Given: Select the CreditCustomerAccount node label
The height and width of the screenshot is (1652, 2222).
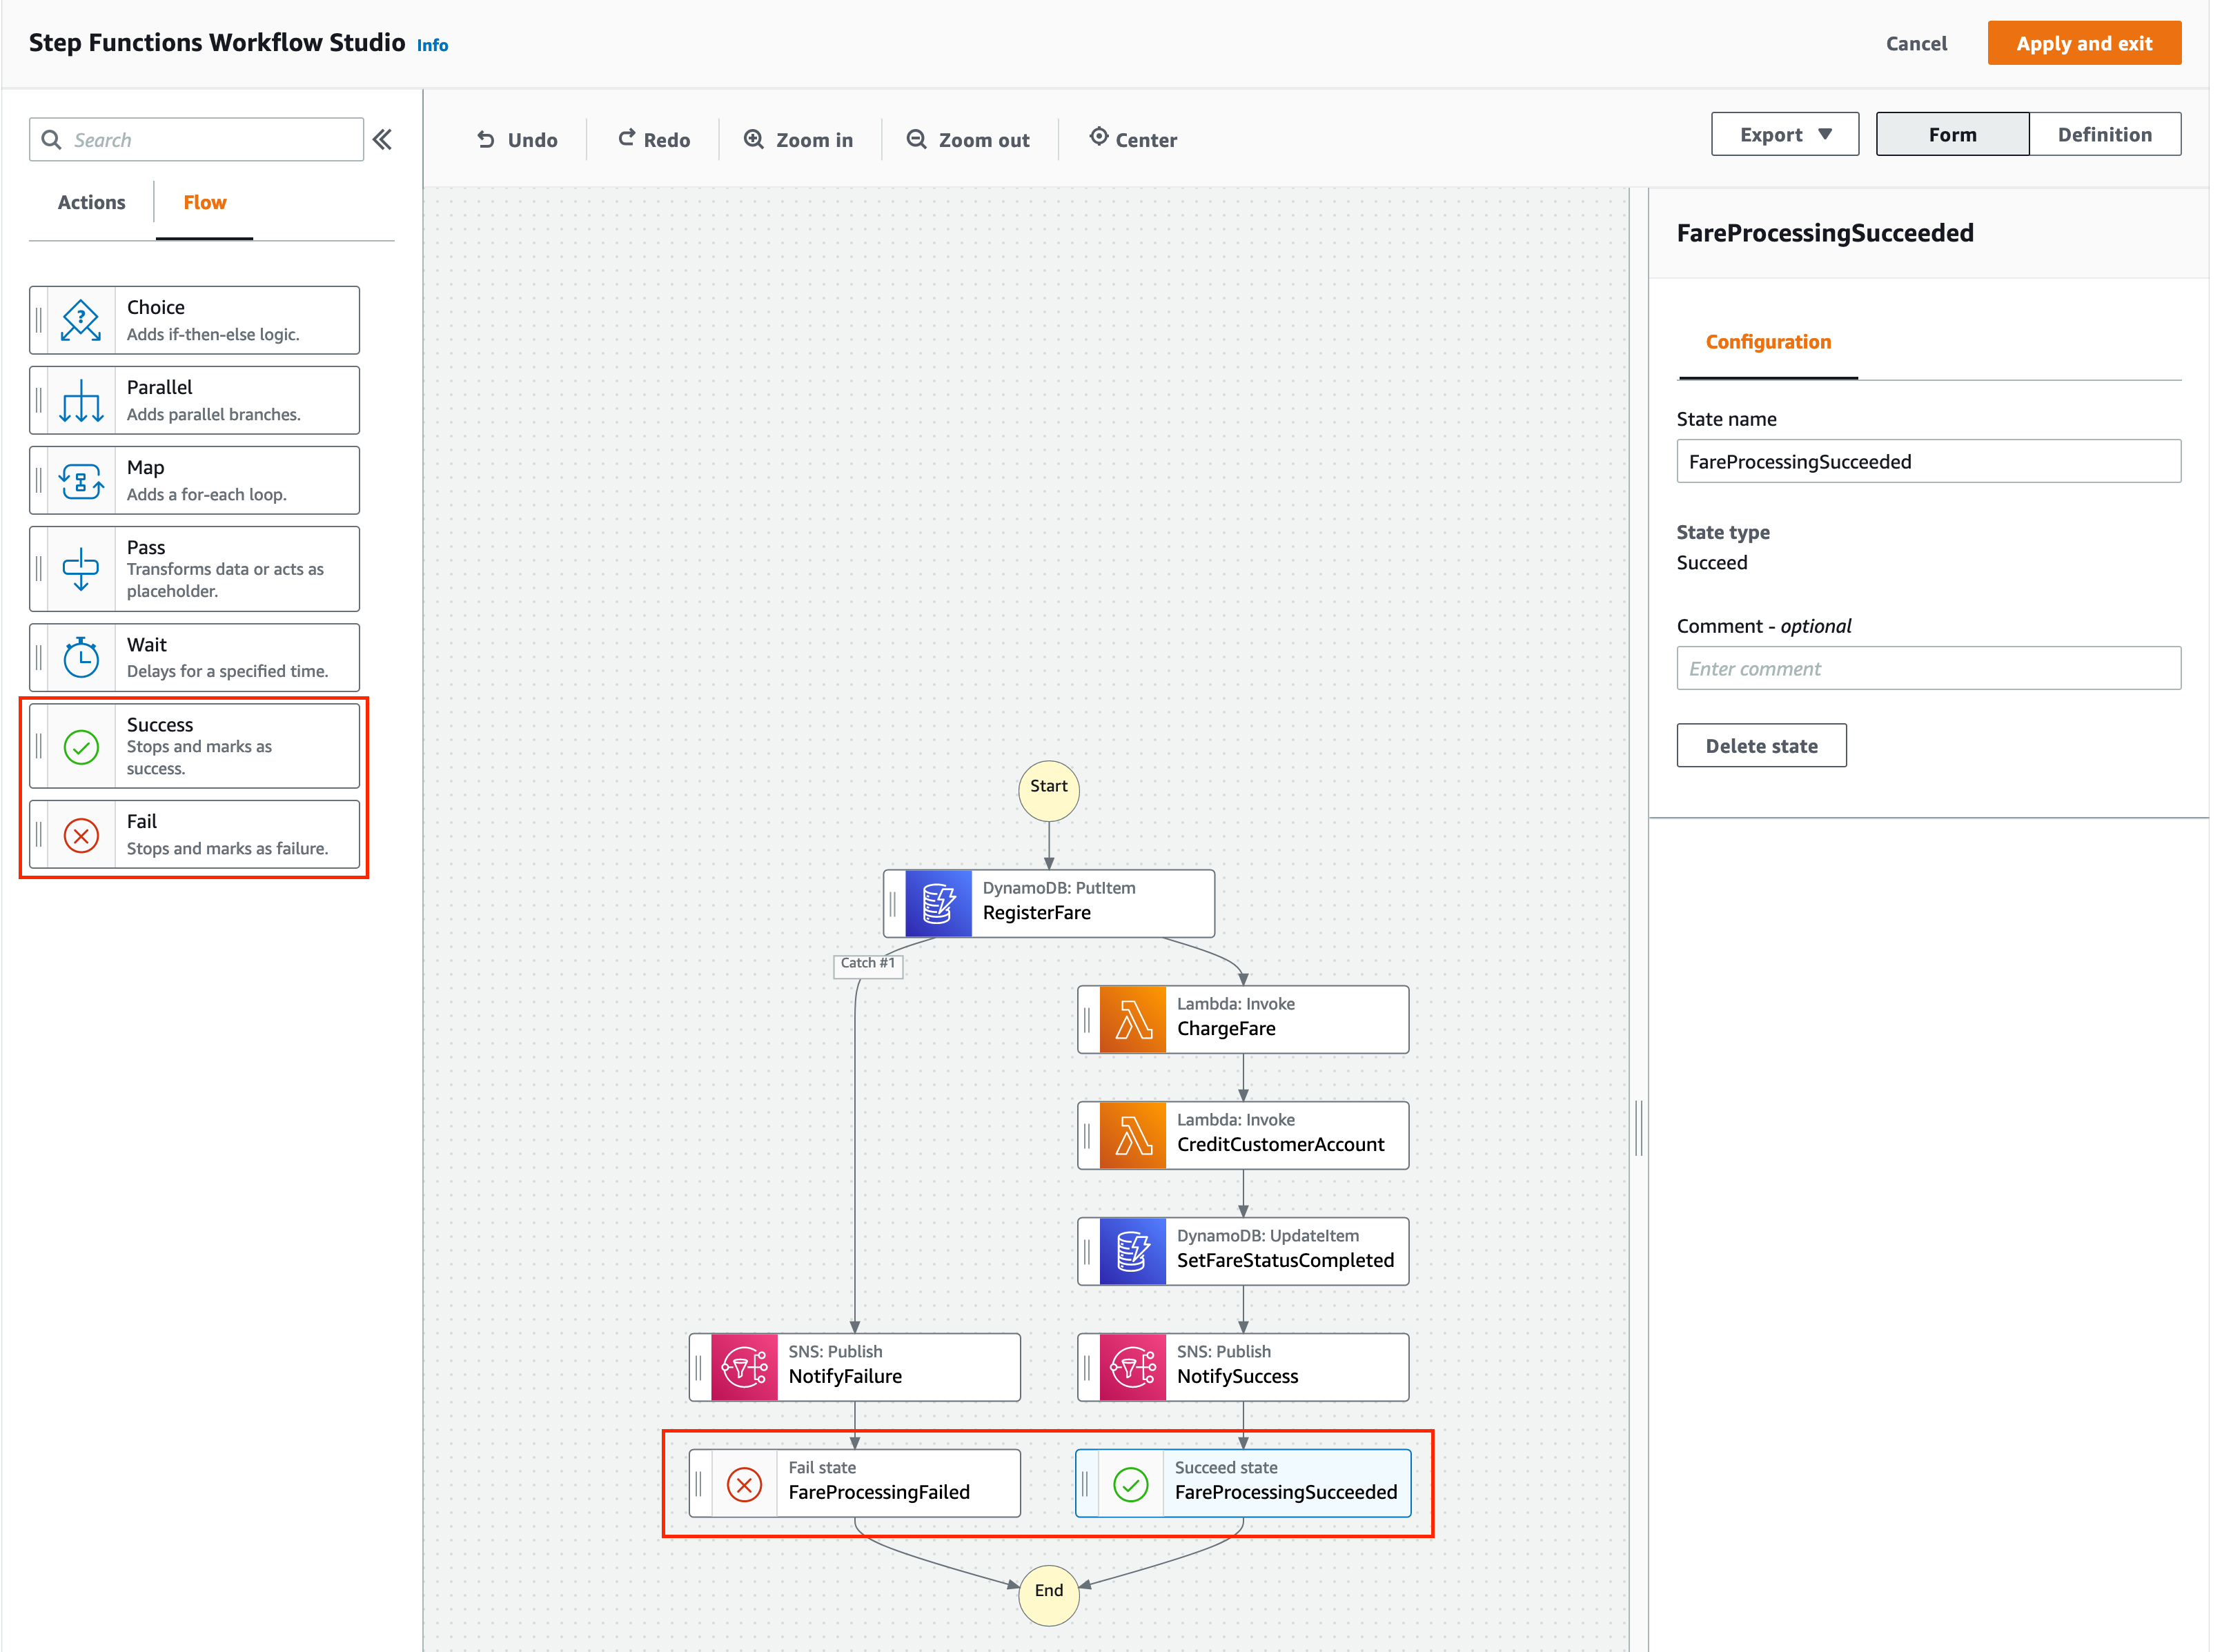Looking at the screenshot, I should [1280, 1145].
